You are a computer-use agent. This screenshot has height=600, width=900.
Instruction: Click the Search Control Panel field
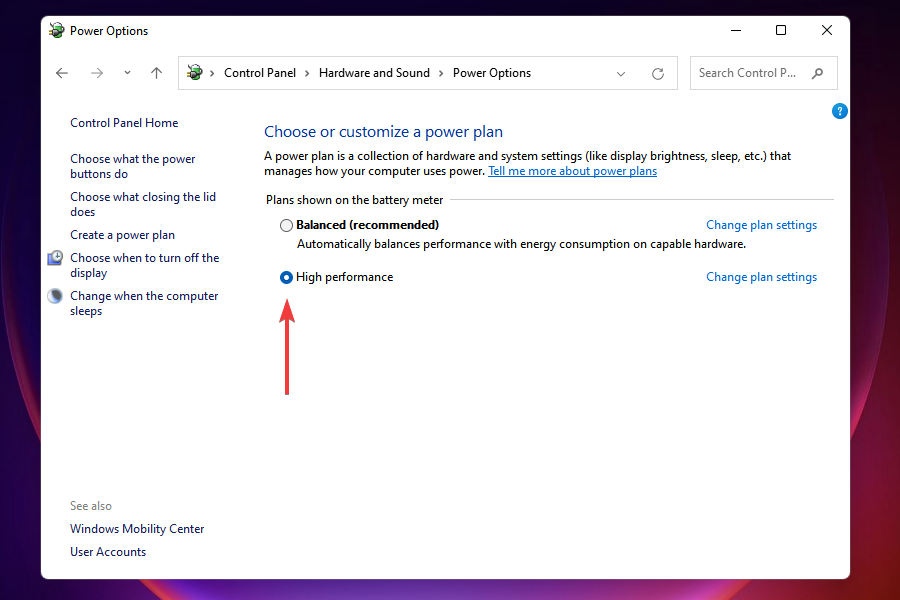pos(763,73)
